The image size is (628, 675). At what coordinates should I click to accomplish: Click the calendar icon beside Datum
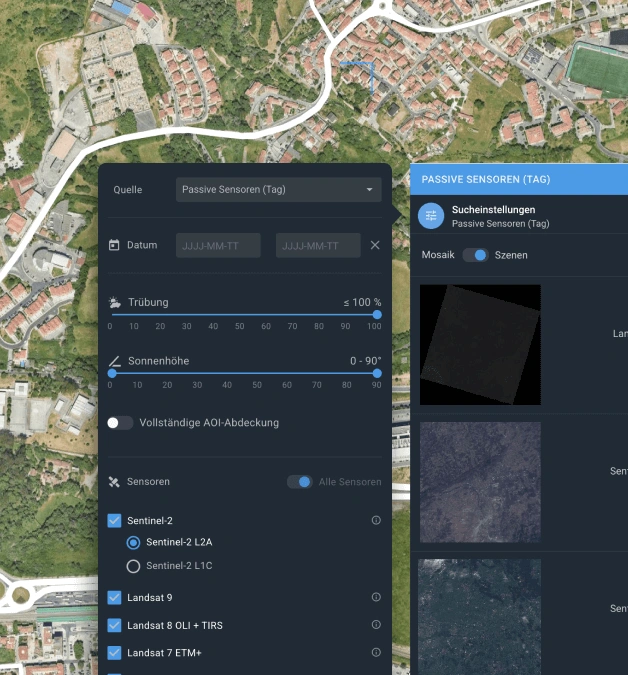click(114, 245)
